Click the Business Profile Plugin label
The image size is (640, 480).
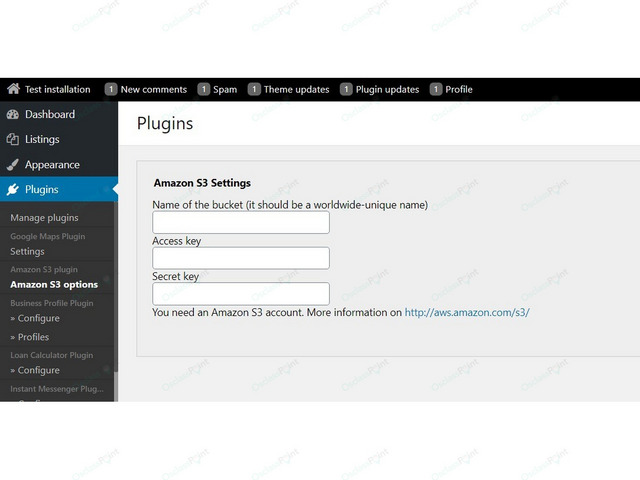[52, 303]
